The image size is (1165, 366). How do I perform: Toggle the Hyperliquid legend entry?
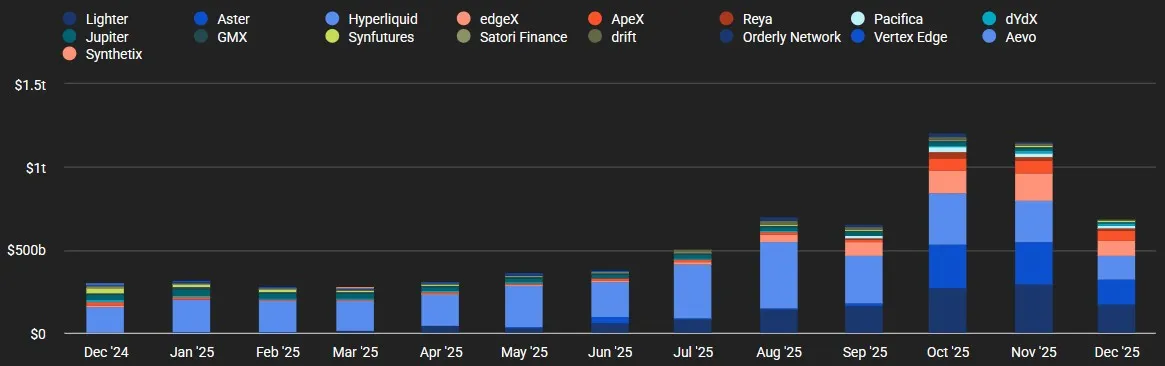coord(371,19)
